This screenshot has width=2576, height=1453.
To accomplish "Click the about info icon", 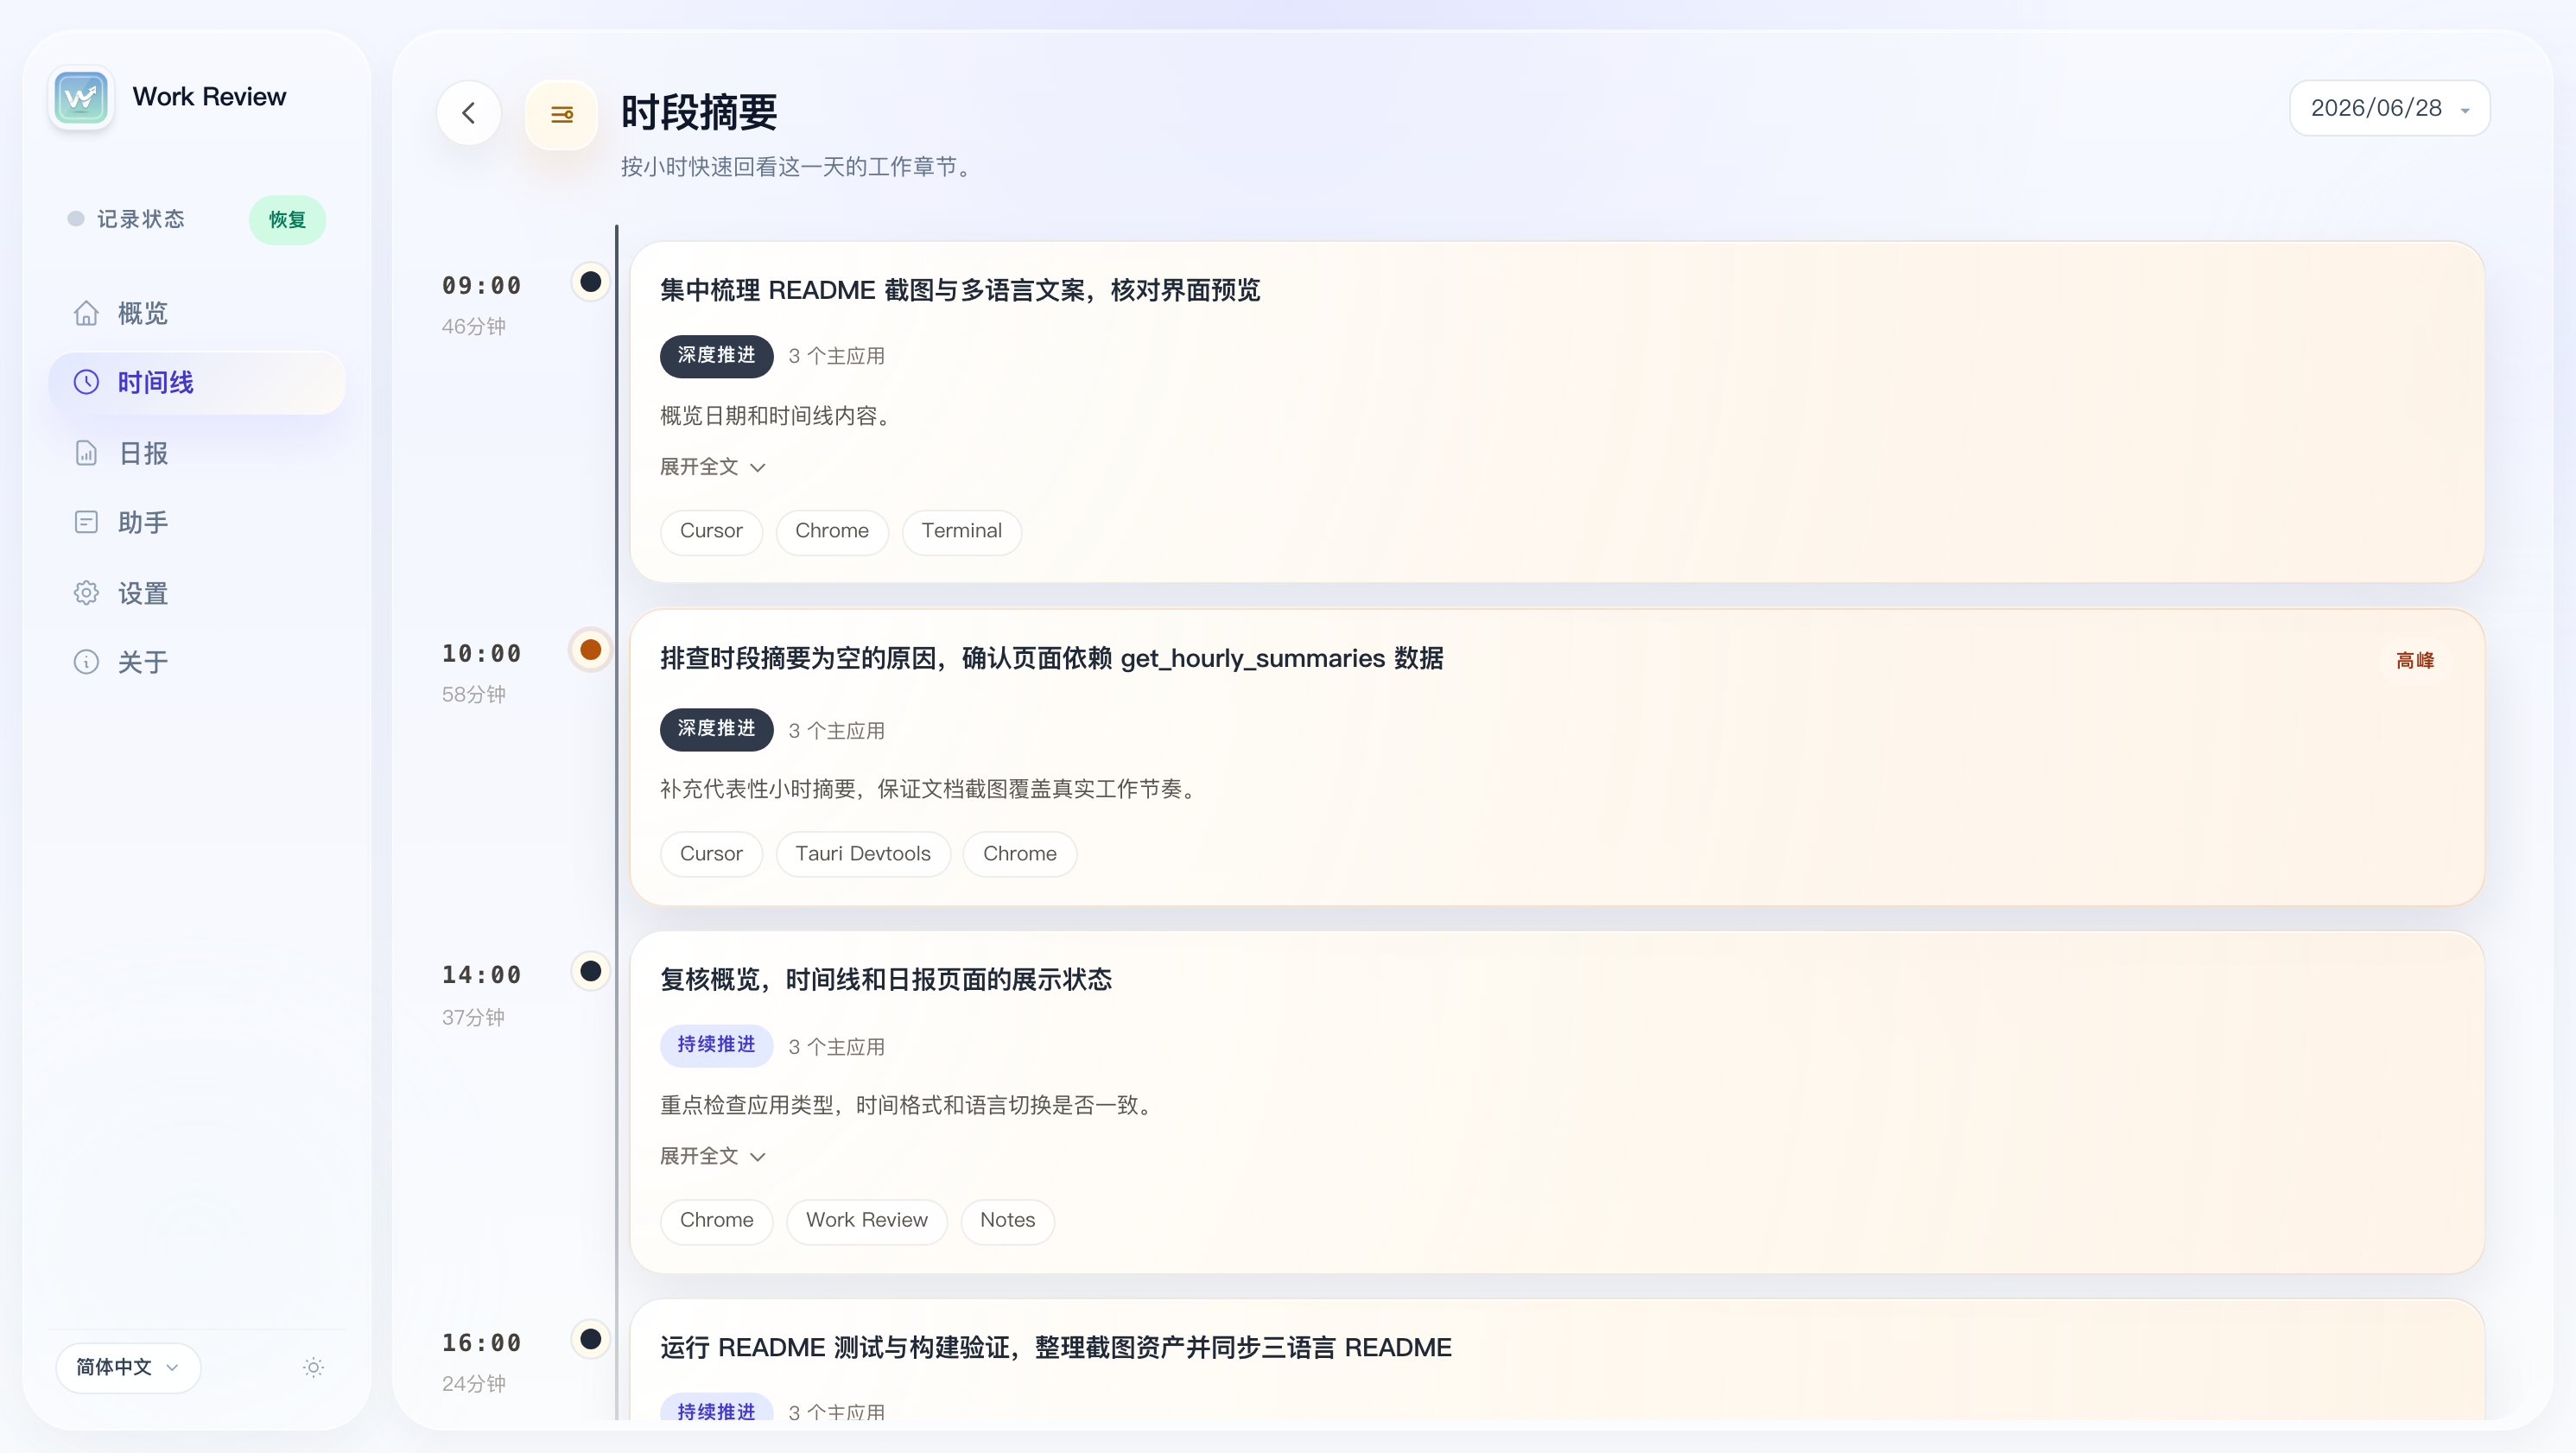I will pos(86,662).
